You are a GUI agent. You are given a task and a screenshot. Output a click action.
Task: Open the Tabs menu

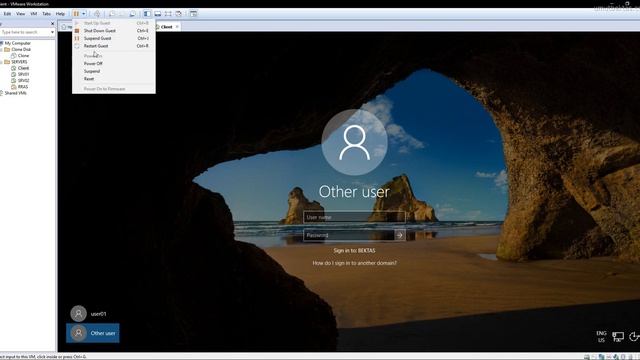tap(47, 13)
